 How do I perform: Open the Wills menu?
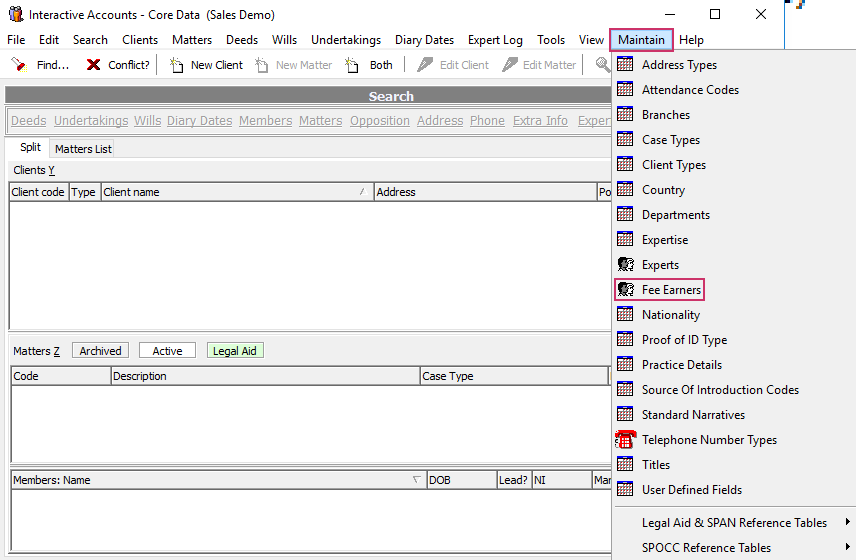click(284, 40)
